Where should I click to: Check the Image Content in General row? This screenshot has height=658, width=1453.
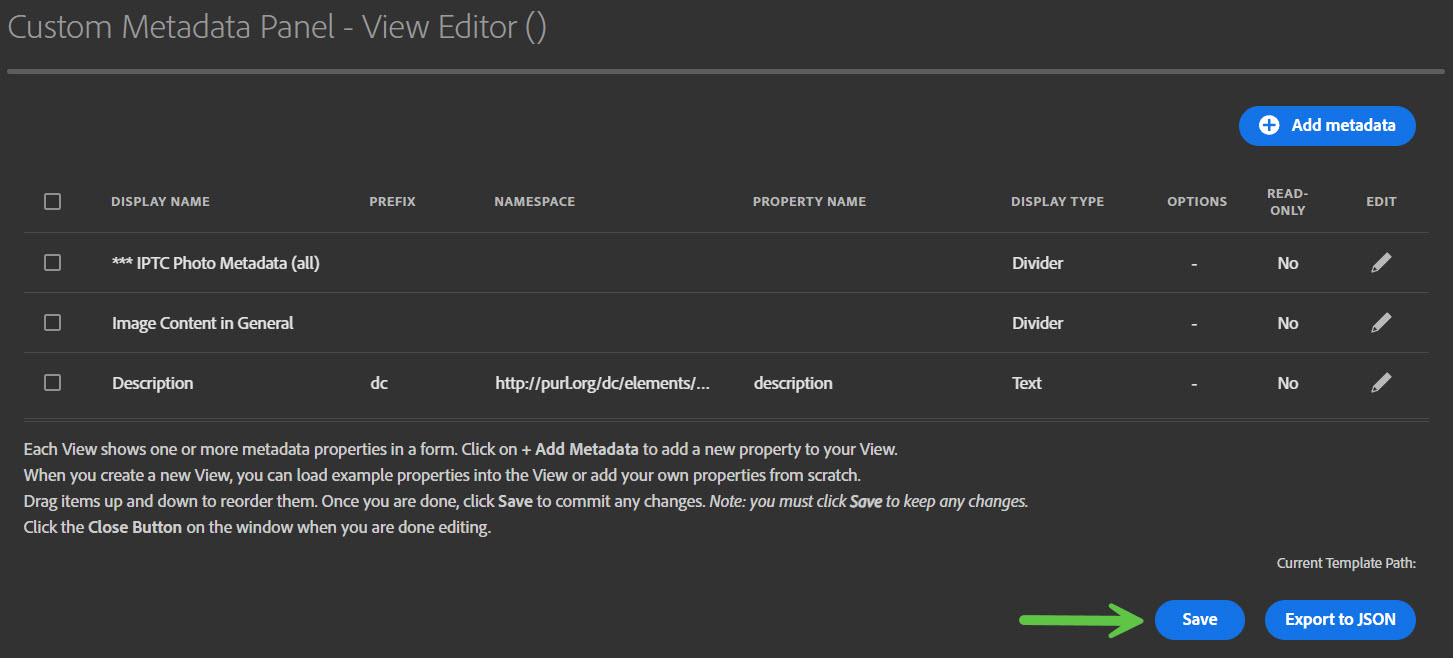pyautogui.click(x=53, y=323)
